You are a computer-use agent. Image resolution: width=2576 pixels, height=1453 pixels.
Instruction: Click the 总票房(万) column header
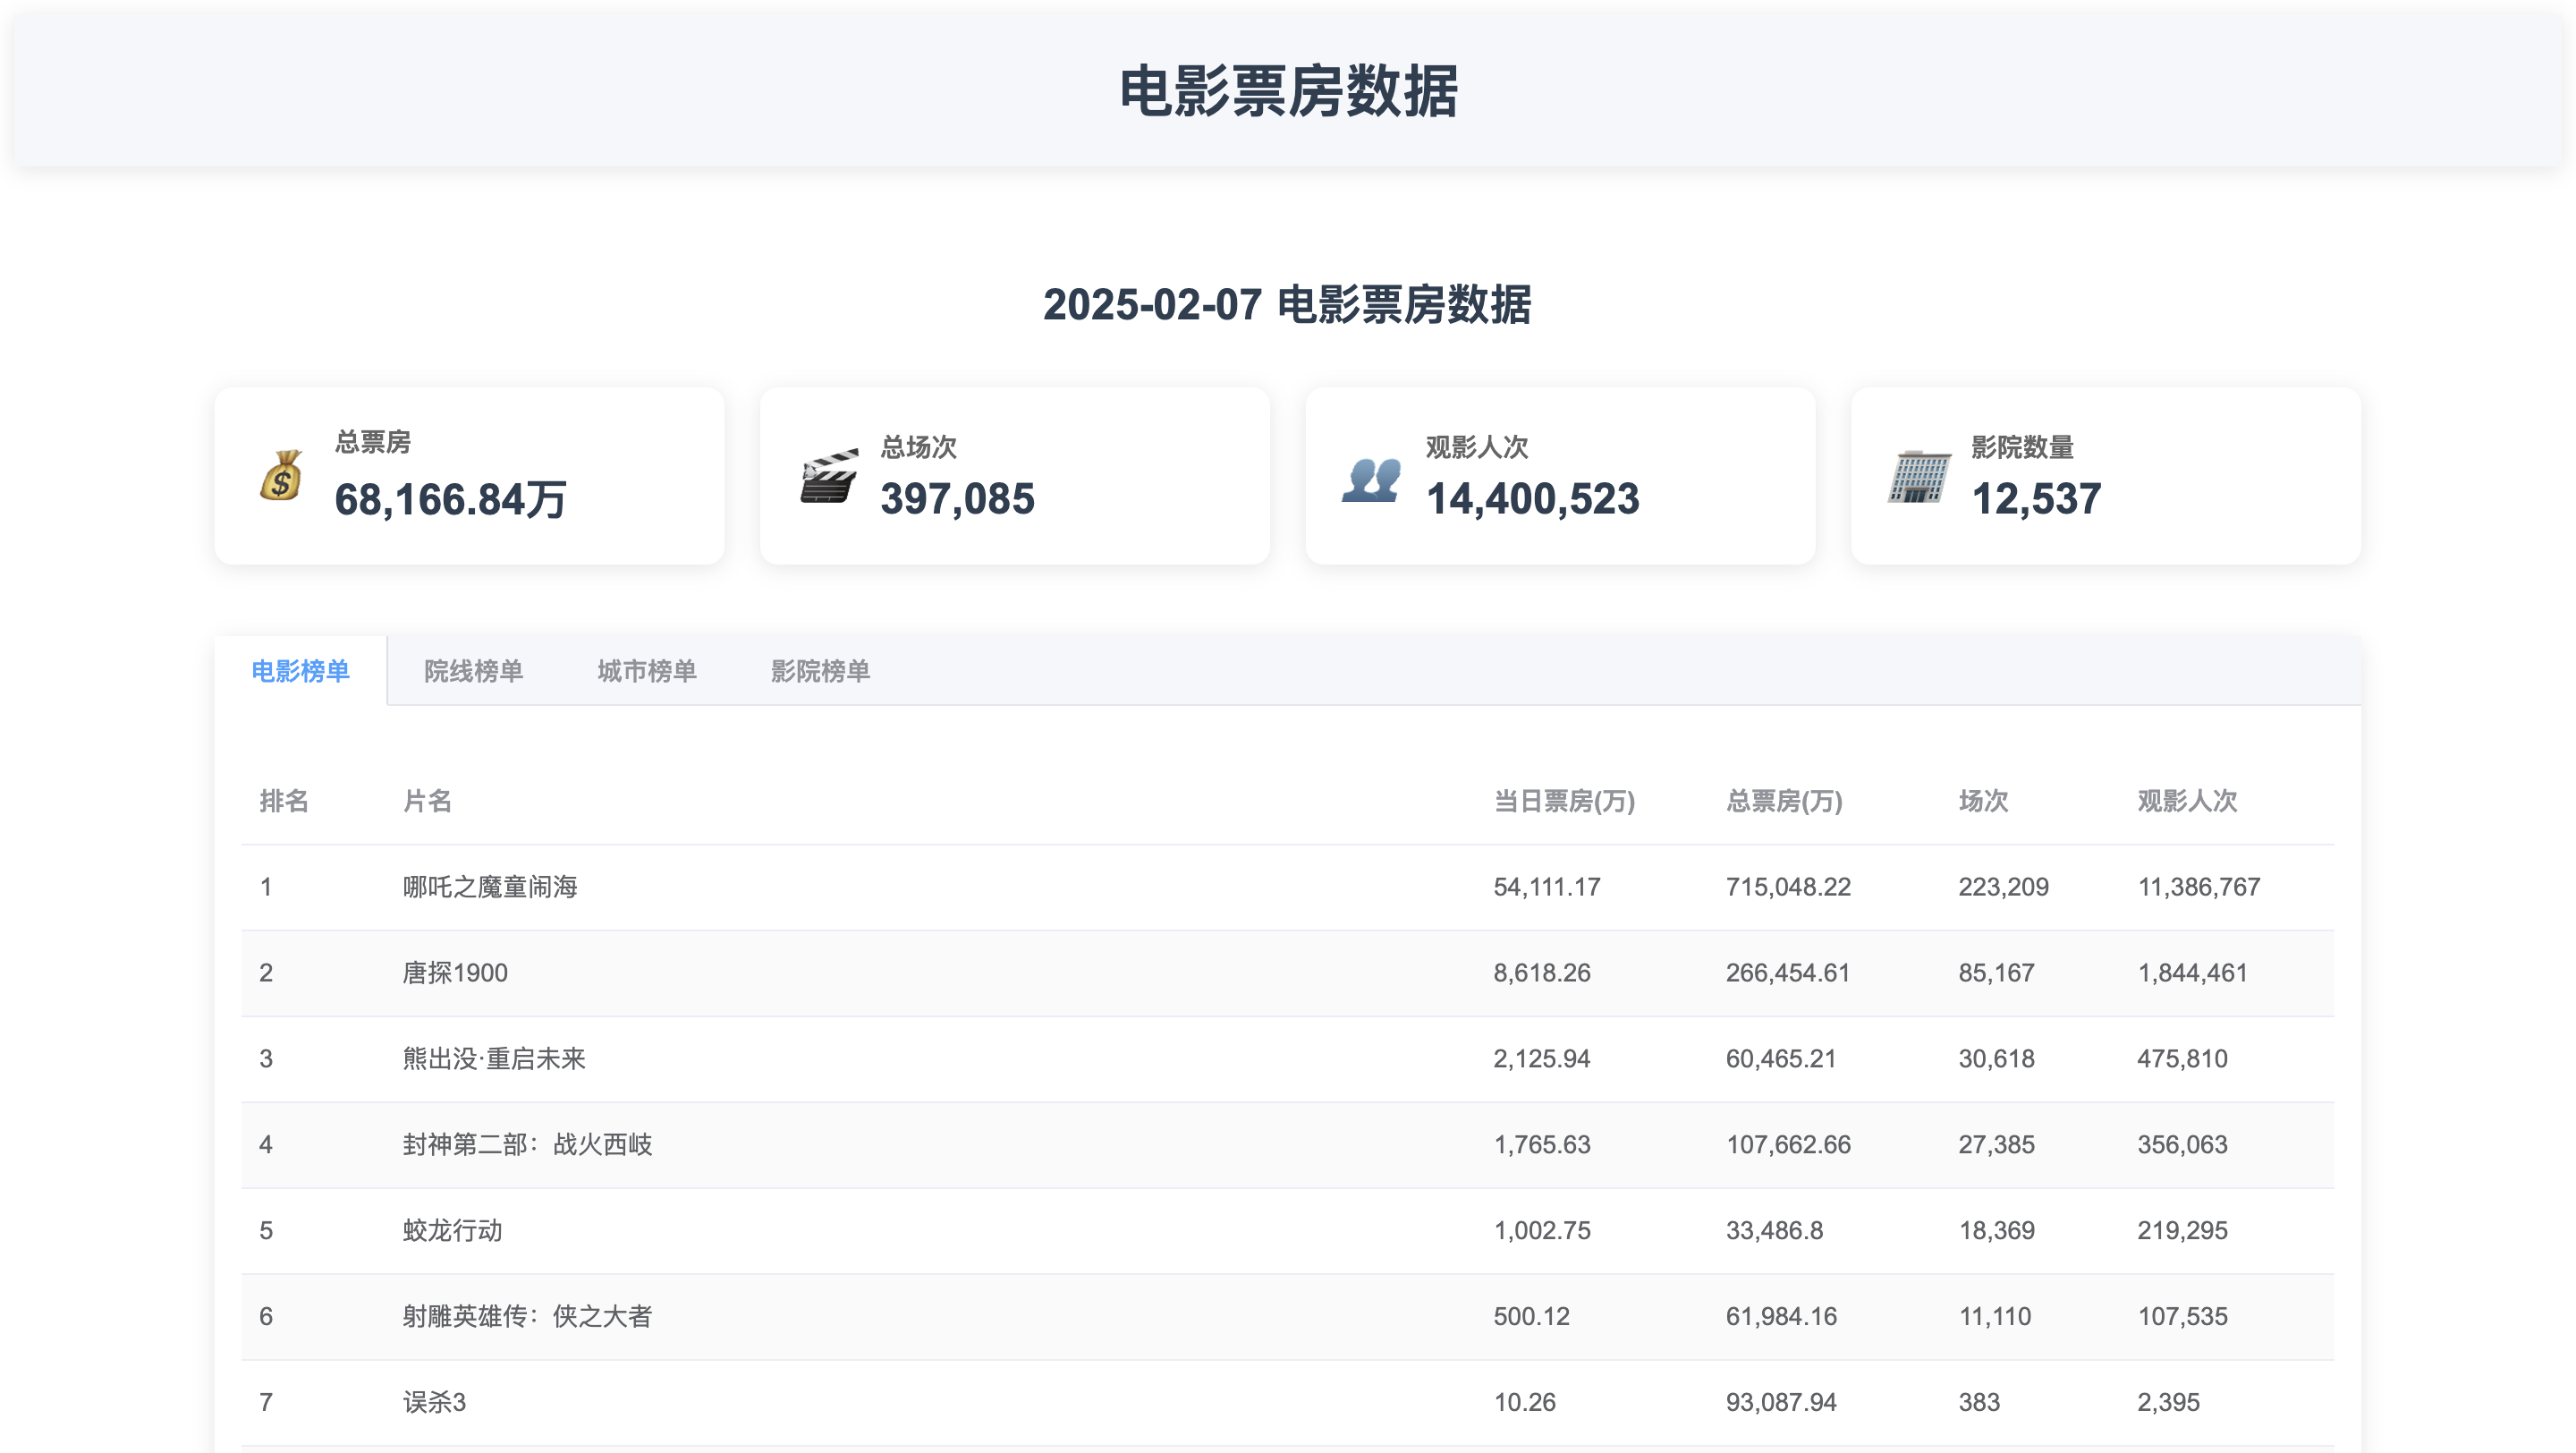pyautogui.click(x=1783, y=801)
